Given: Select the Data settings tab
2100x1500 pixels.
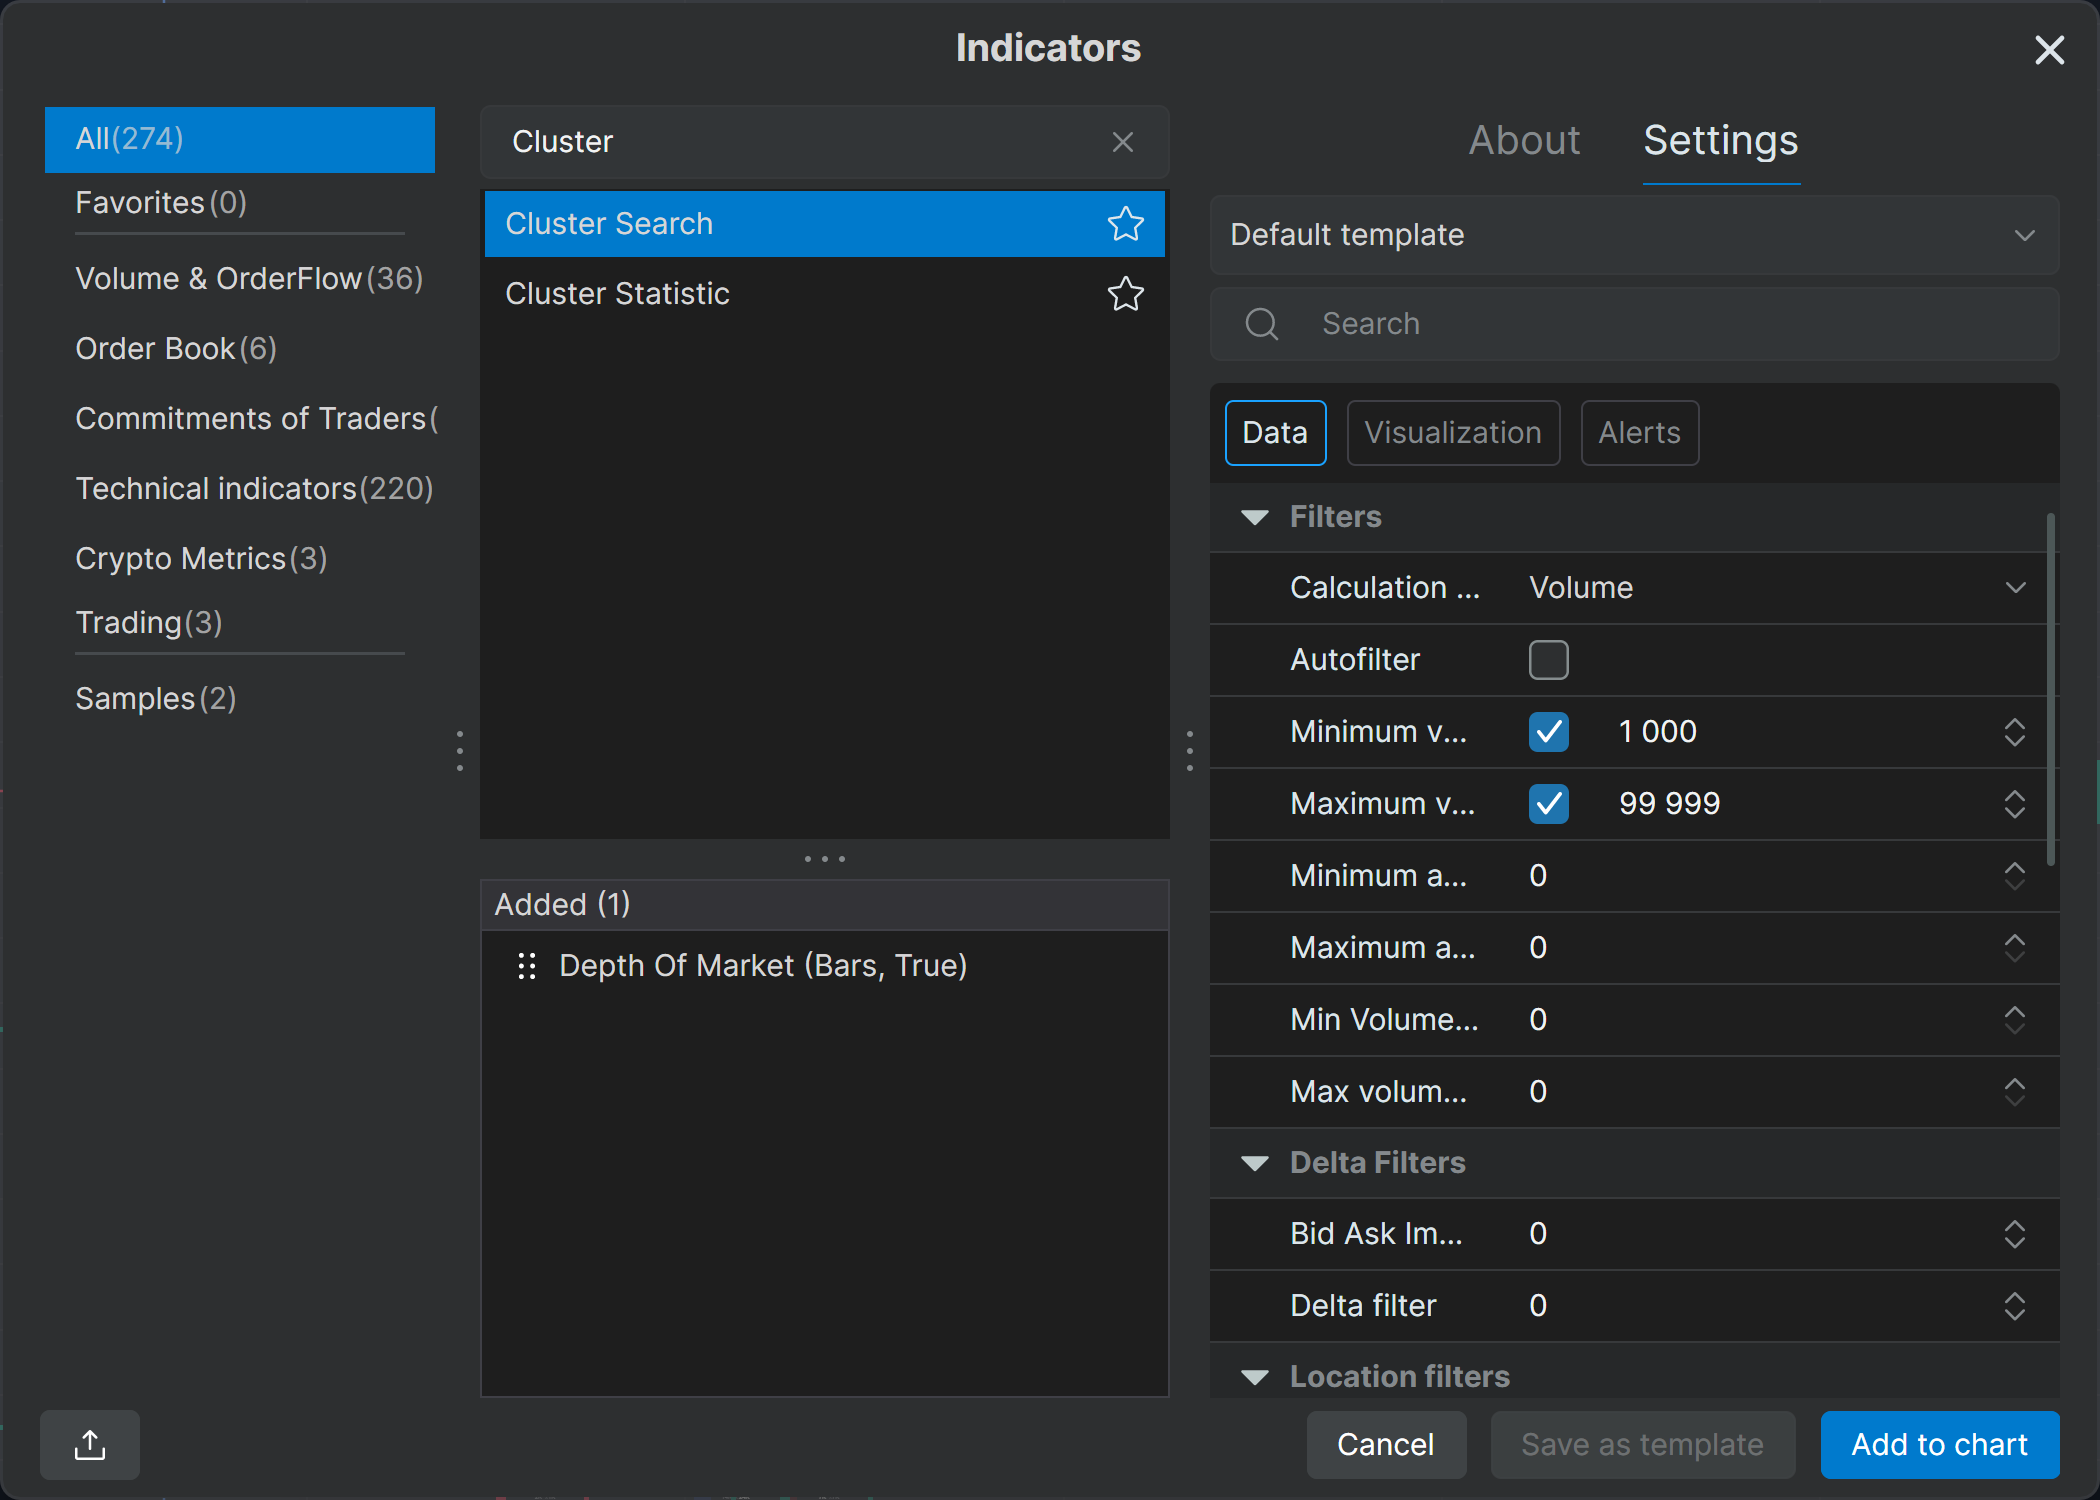Looking at the screenshot, I should (x=1275, y=433).
